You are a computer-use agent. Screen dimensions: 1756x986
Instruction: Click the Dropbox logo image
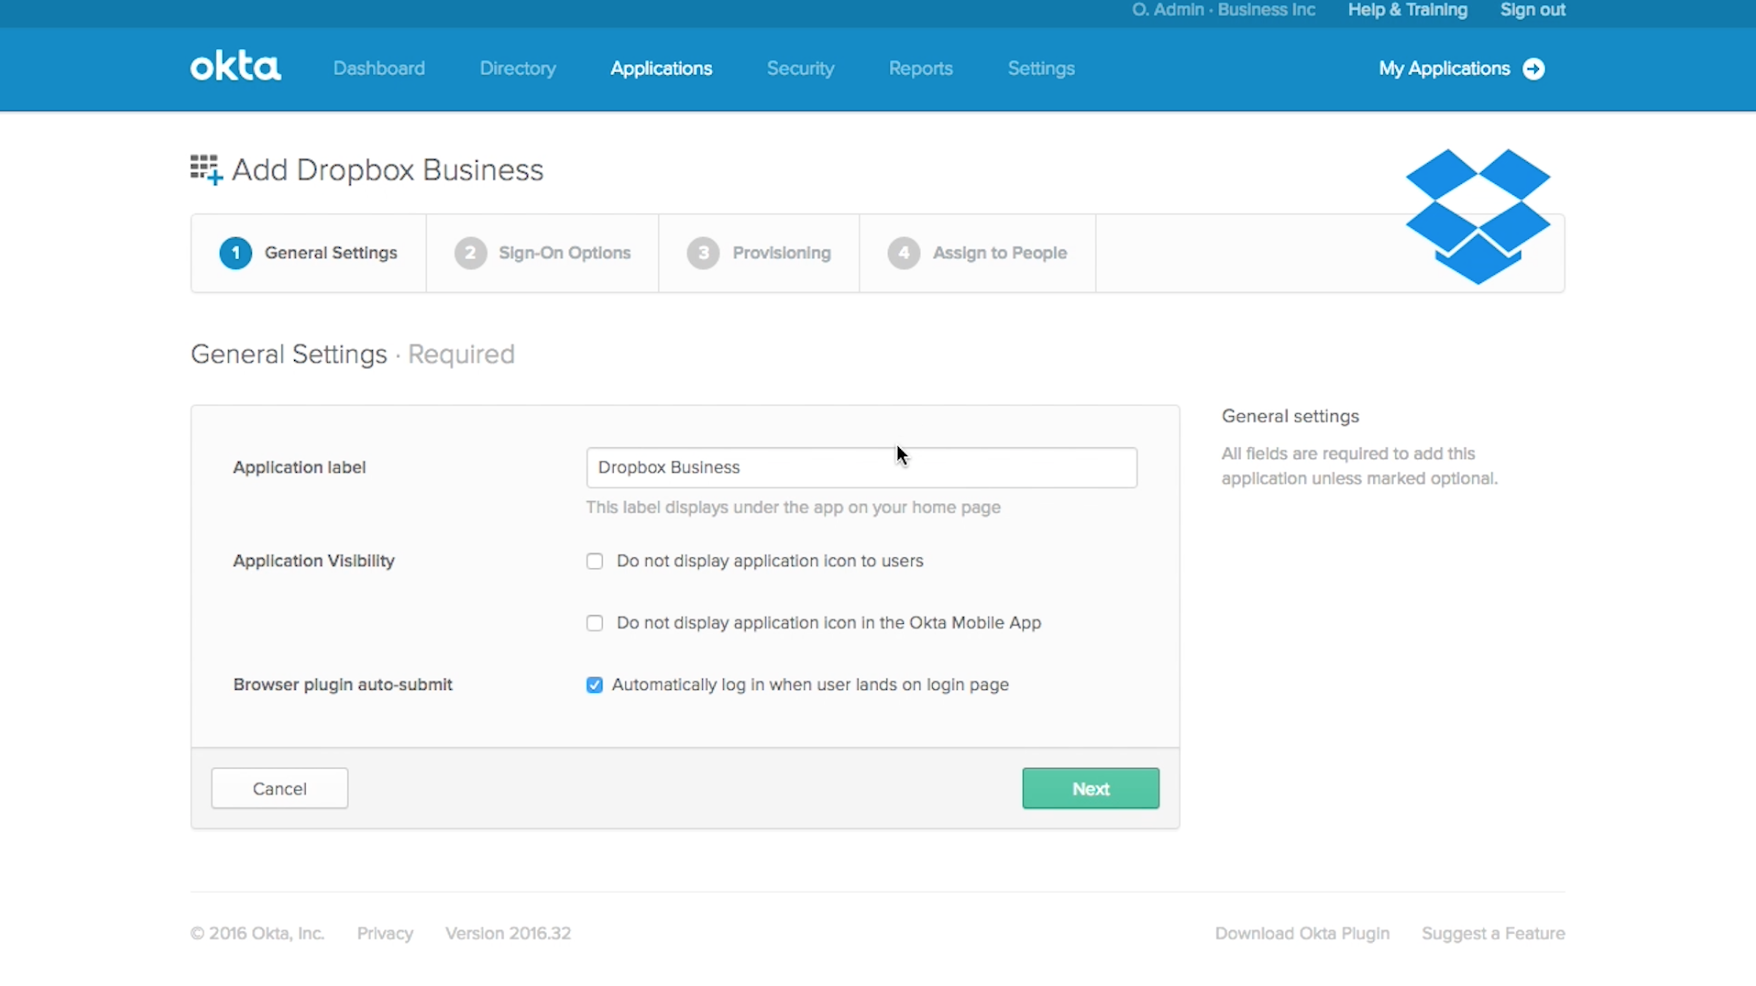click(x=1477, y=216)
